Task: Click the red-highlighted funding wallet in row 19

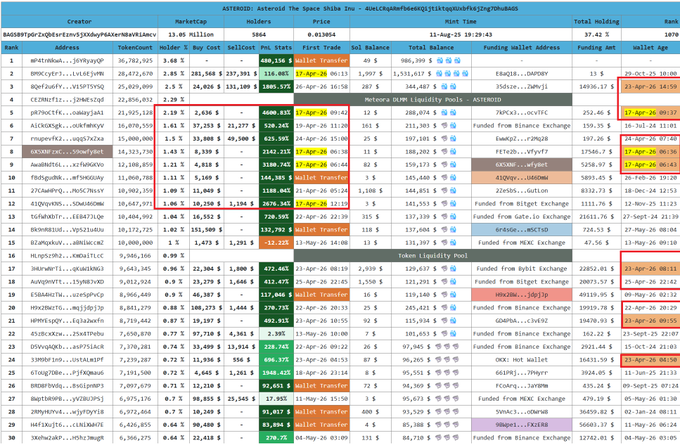Action: 522,295
